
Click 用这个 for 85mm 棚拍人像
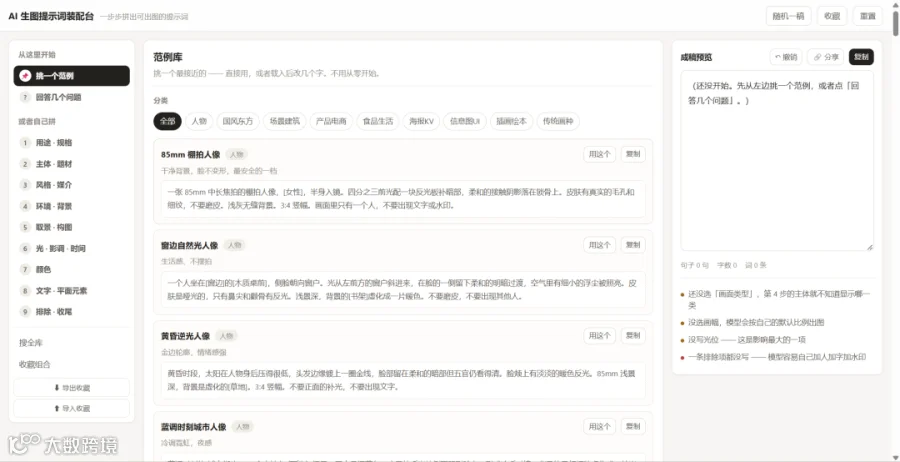[599, 154]
